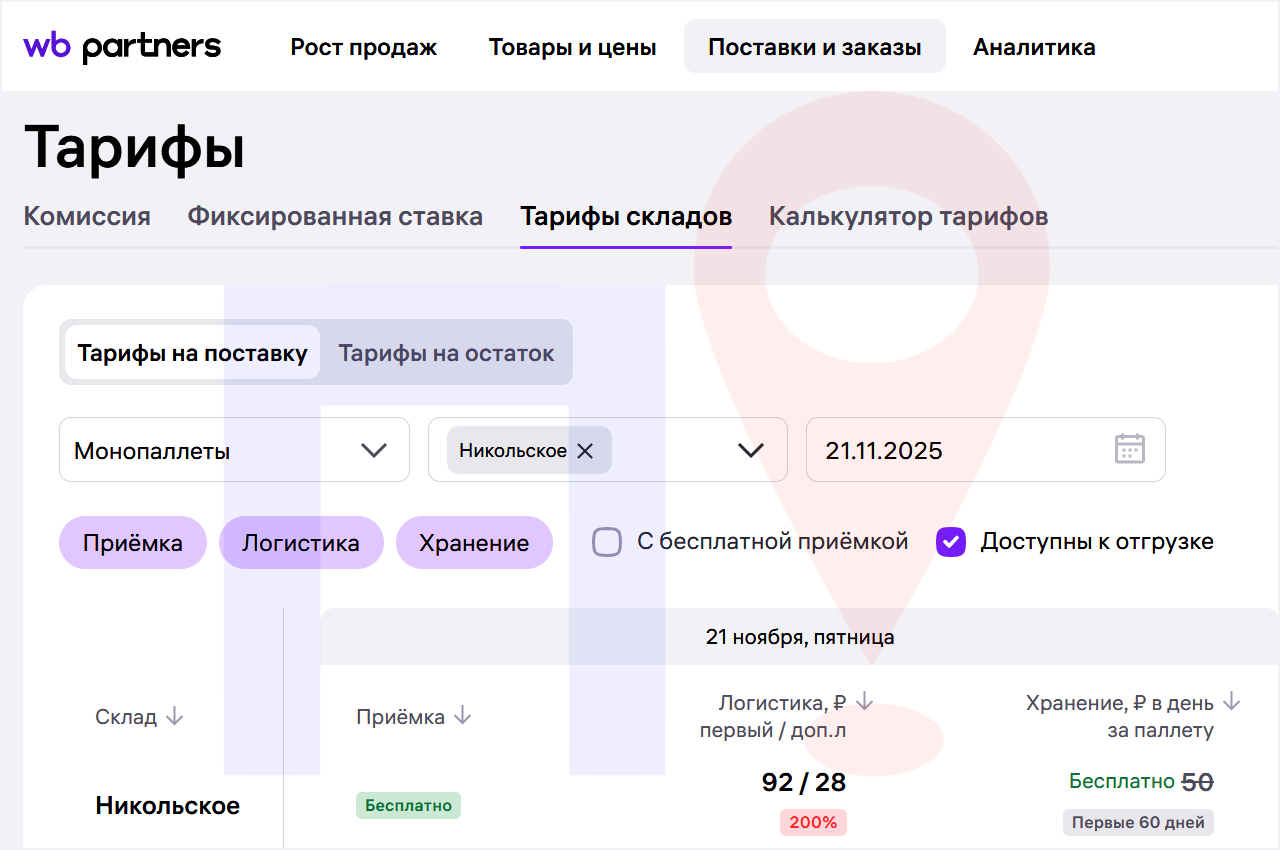The height and width of the screenshot is (850, 1280).
Task: Enable the С бесплатной приёмкой checkbox
Action: [607, 541]
